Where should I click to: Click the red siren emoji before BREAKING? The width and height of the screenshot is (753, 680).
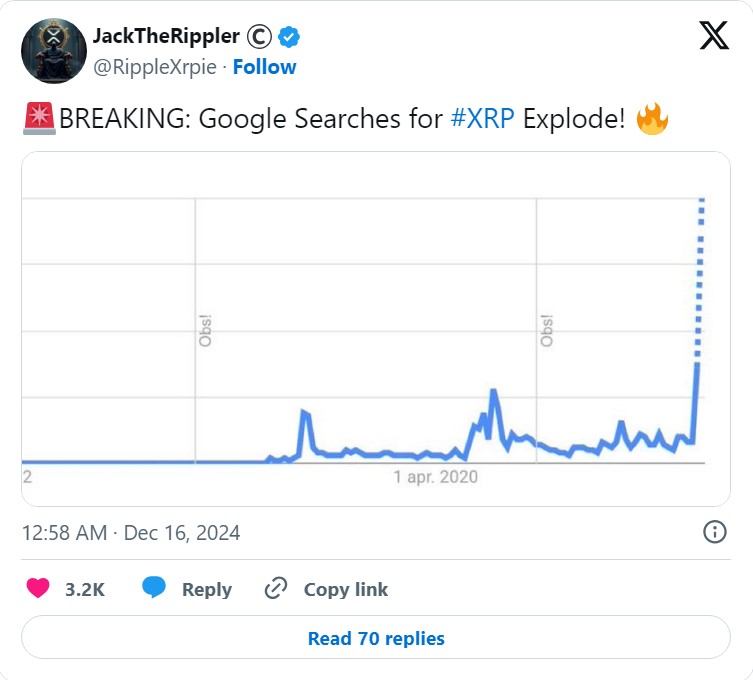39,119
